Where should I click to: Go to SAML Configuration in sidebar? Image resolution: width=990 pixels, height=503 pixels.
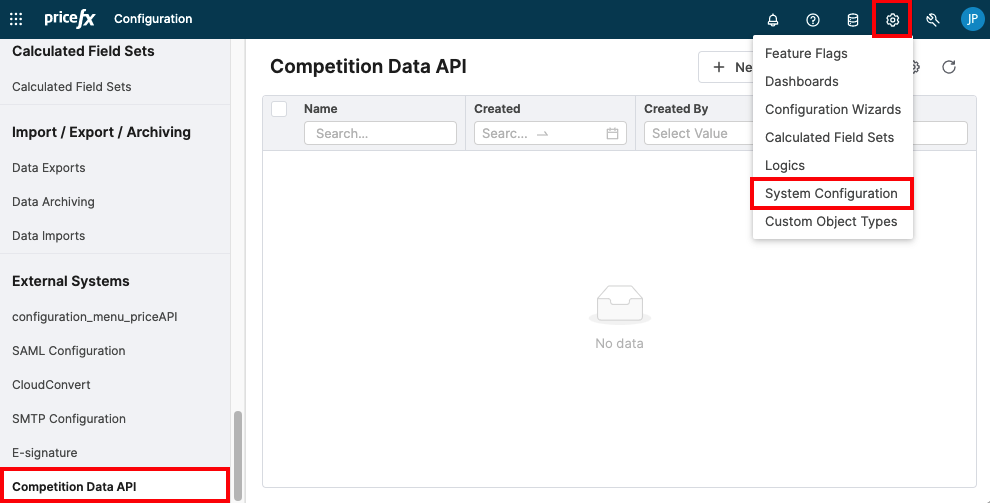[x=69, y=351]
